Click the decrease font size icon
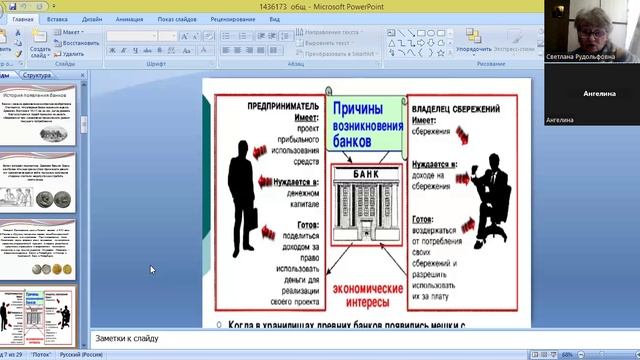 pyautogui.click(x=195, y=36)
